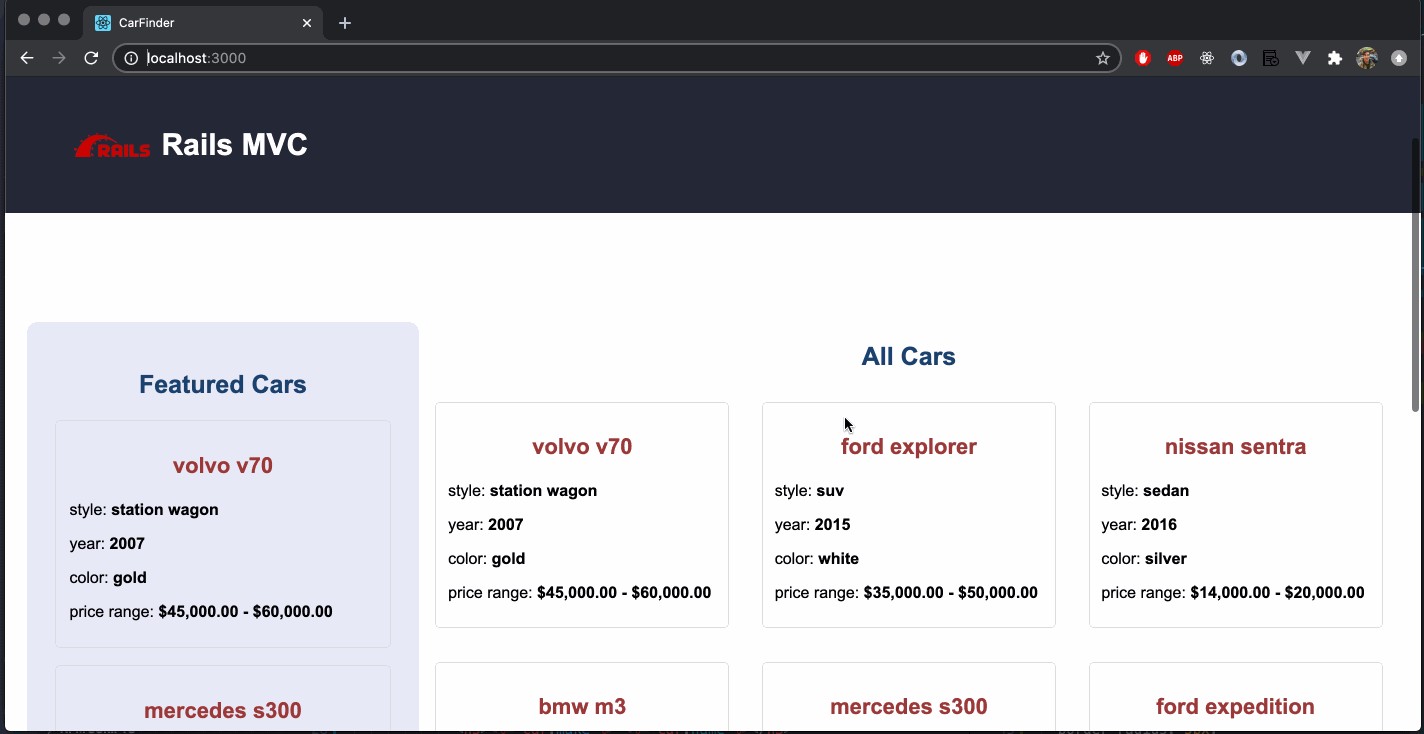Viewport: 1424px width, 734px height.
Task: Click nissan sentra style sedan text
Action: (x=1145, y=491)
